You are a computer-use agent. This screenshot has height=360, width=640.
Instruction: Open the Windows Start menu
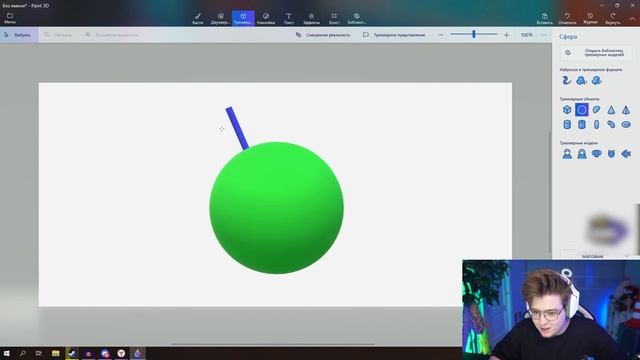coord(7,353)
